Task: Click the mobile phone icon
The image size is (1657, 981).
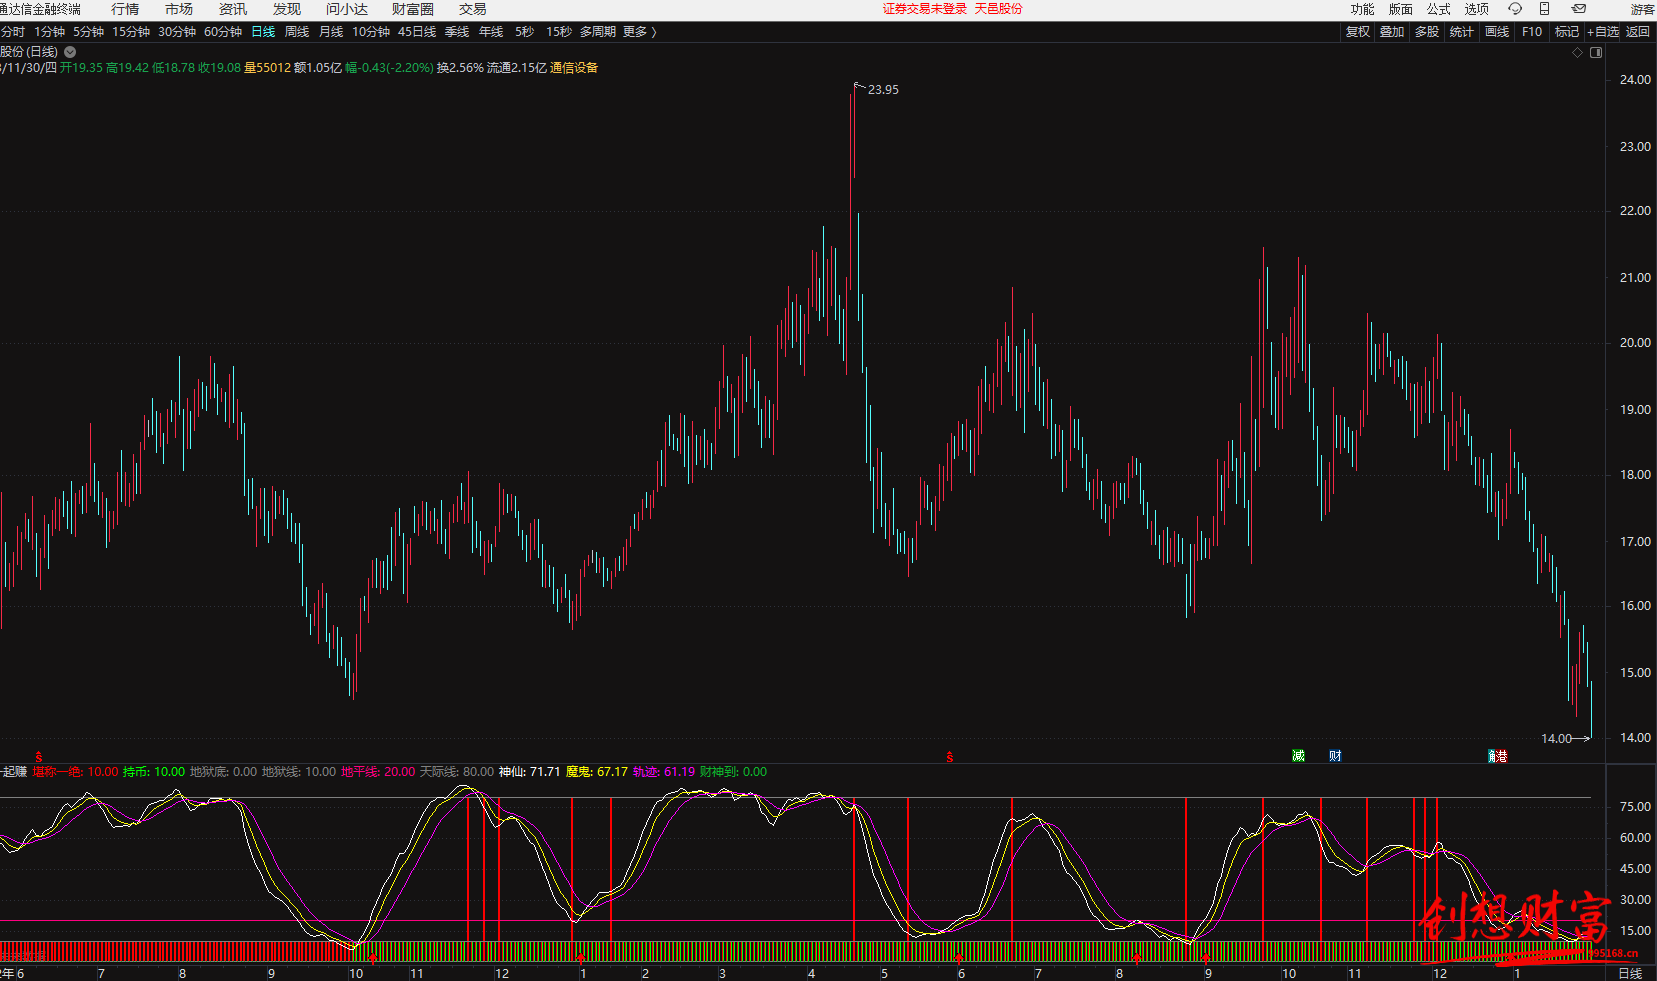Action: pos(1545,9)
